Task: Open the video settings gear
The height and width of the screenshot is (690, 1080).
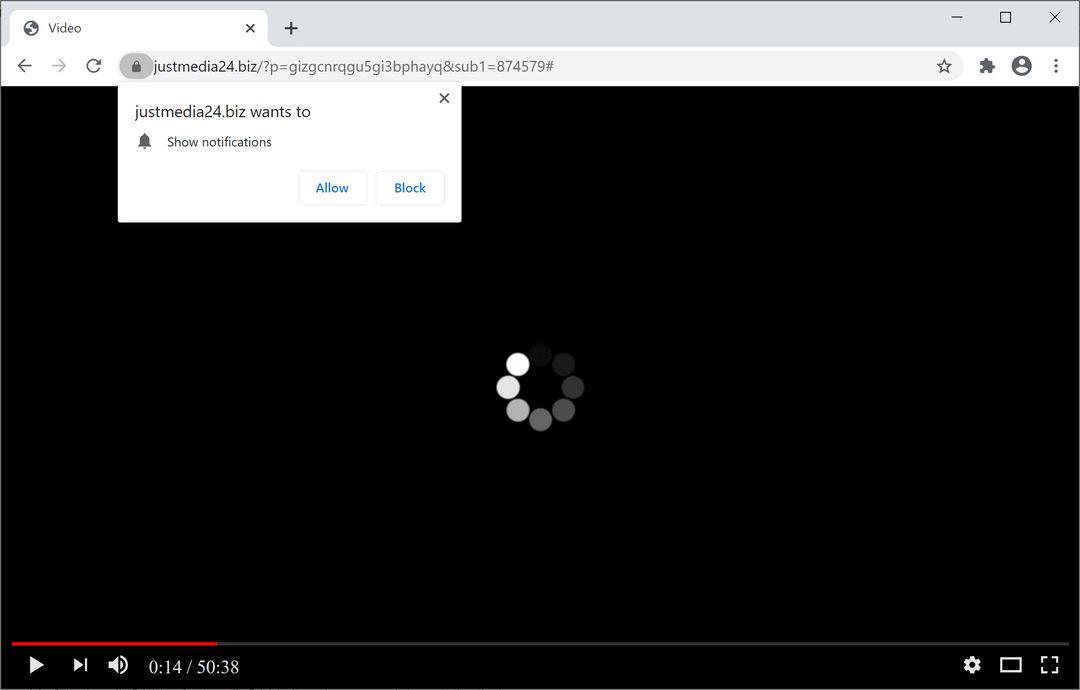Action: [972, 665]
